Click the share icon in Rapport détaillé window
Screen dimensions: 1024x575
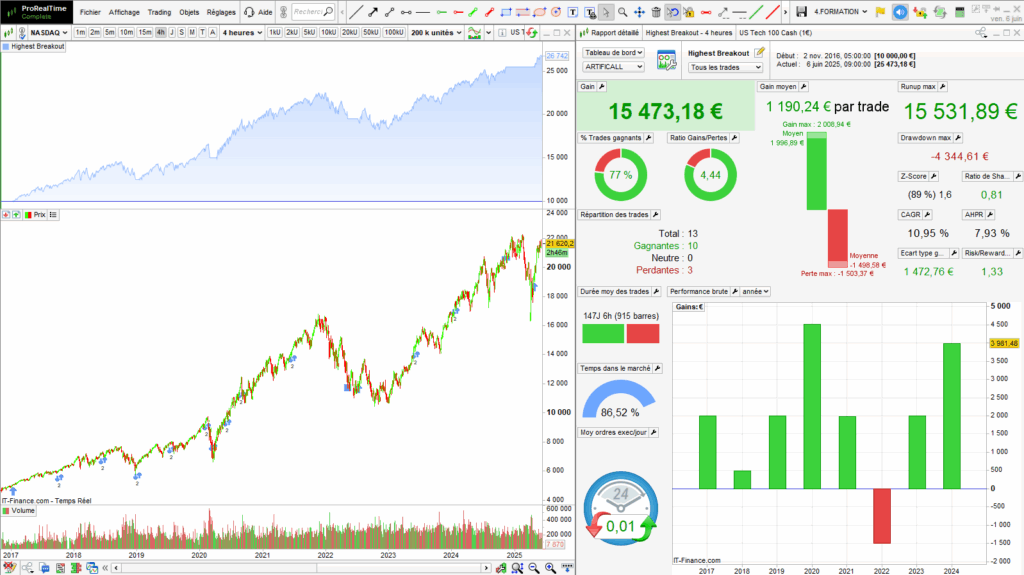point(981,33)
